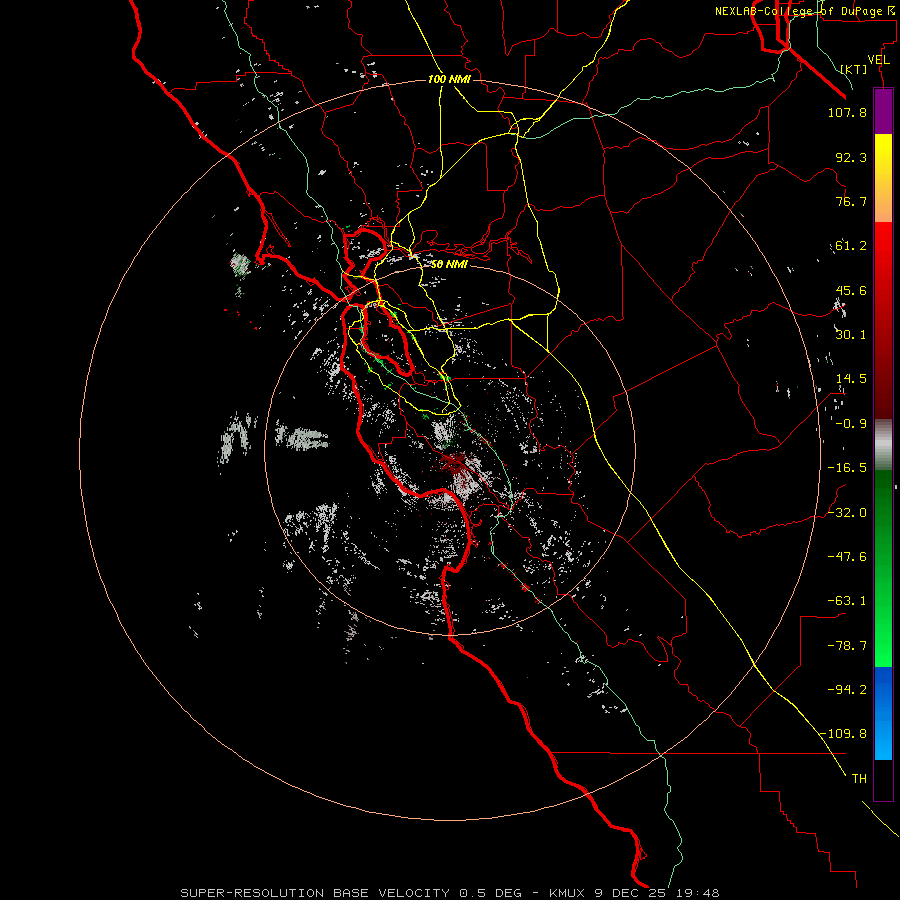Pick the dark TH segment at scale bottom
This screenshot has width=900, height=900.
click(x=883, y=780)
